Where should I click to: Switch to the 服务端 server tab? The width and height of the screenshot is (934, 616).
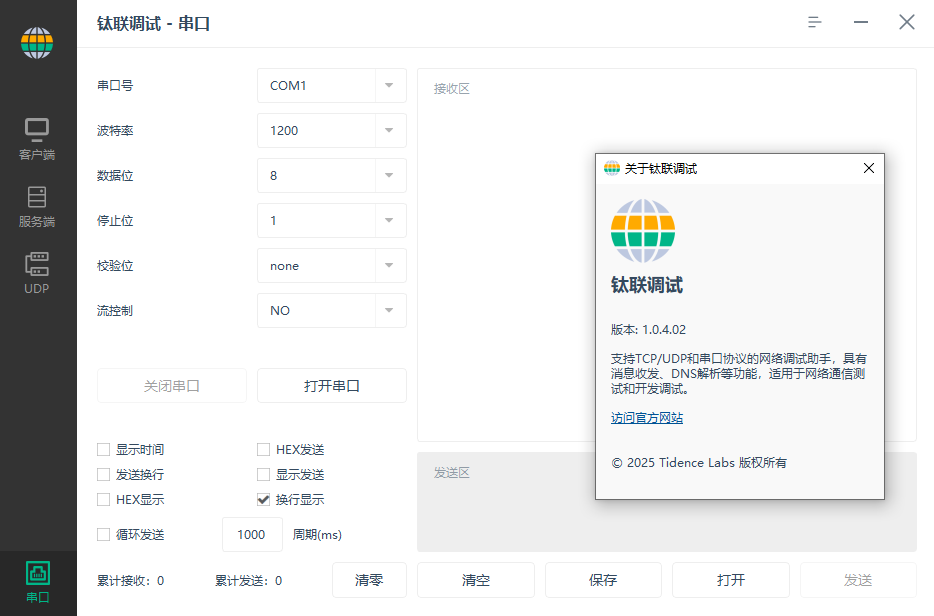(x=37, y=207)
